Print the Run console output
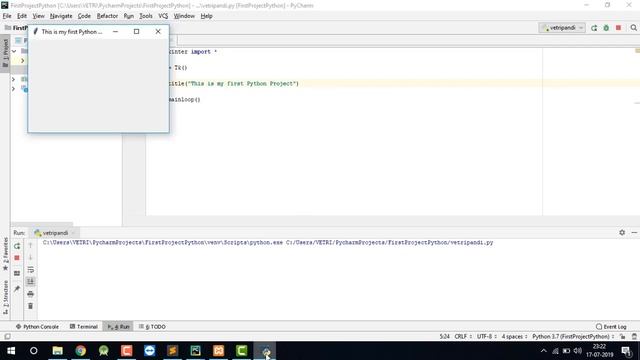 click(30, 294)
